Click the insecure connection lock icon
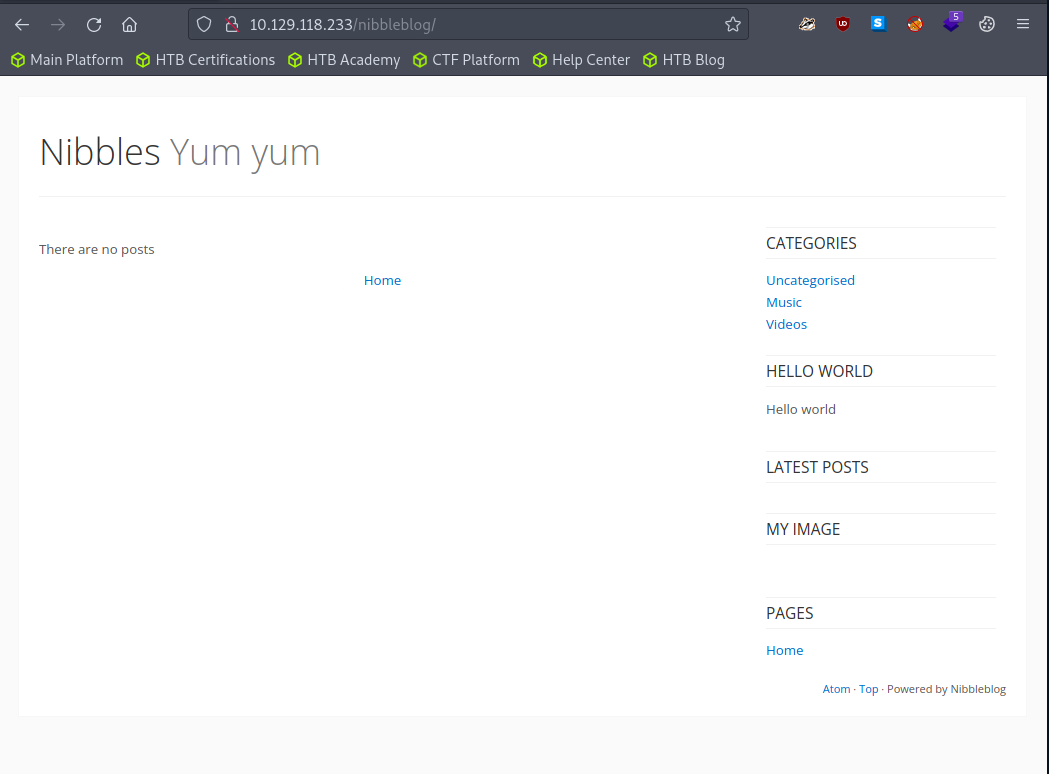This screenshot has height=774, width=1049. 231,25
